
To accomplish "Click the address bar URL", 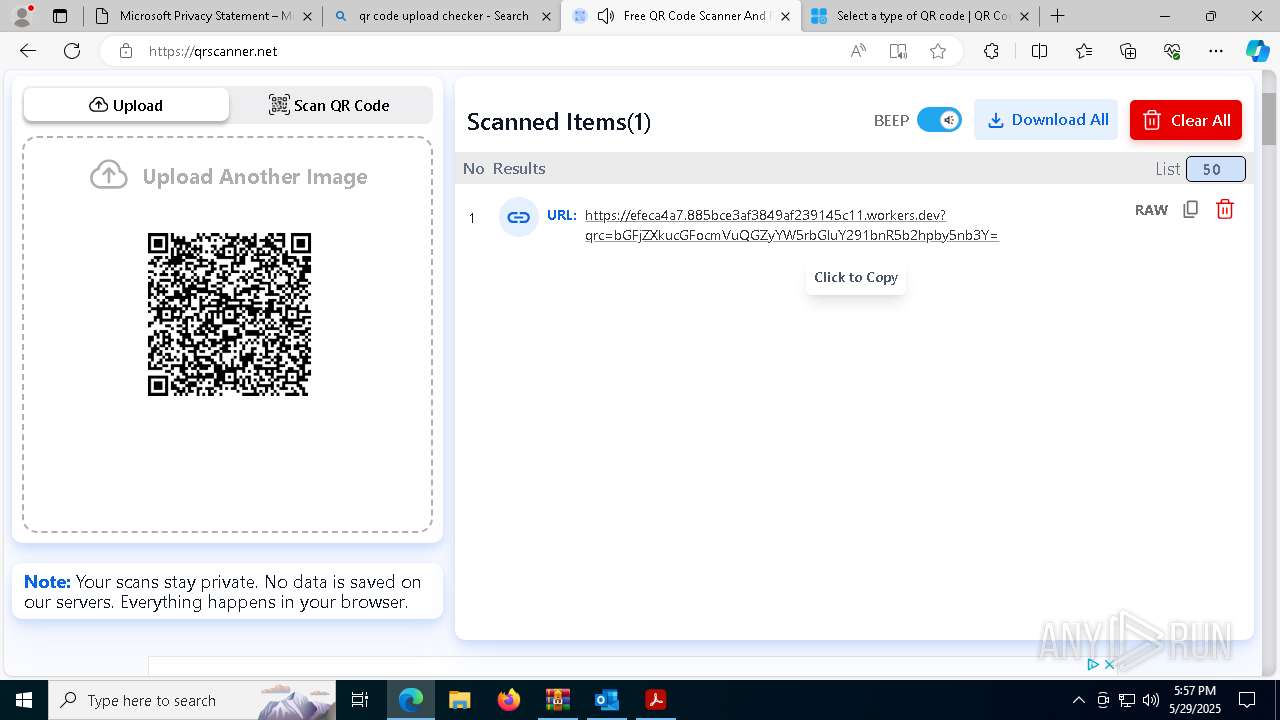I will click(213, 51).
